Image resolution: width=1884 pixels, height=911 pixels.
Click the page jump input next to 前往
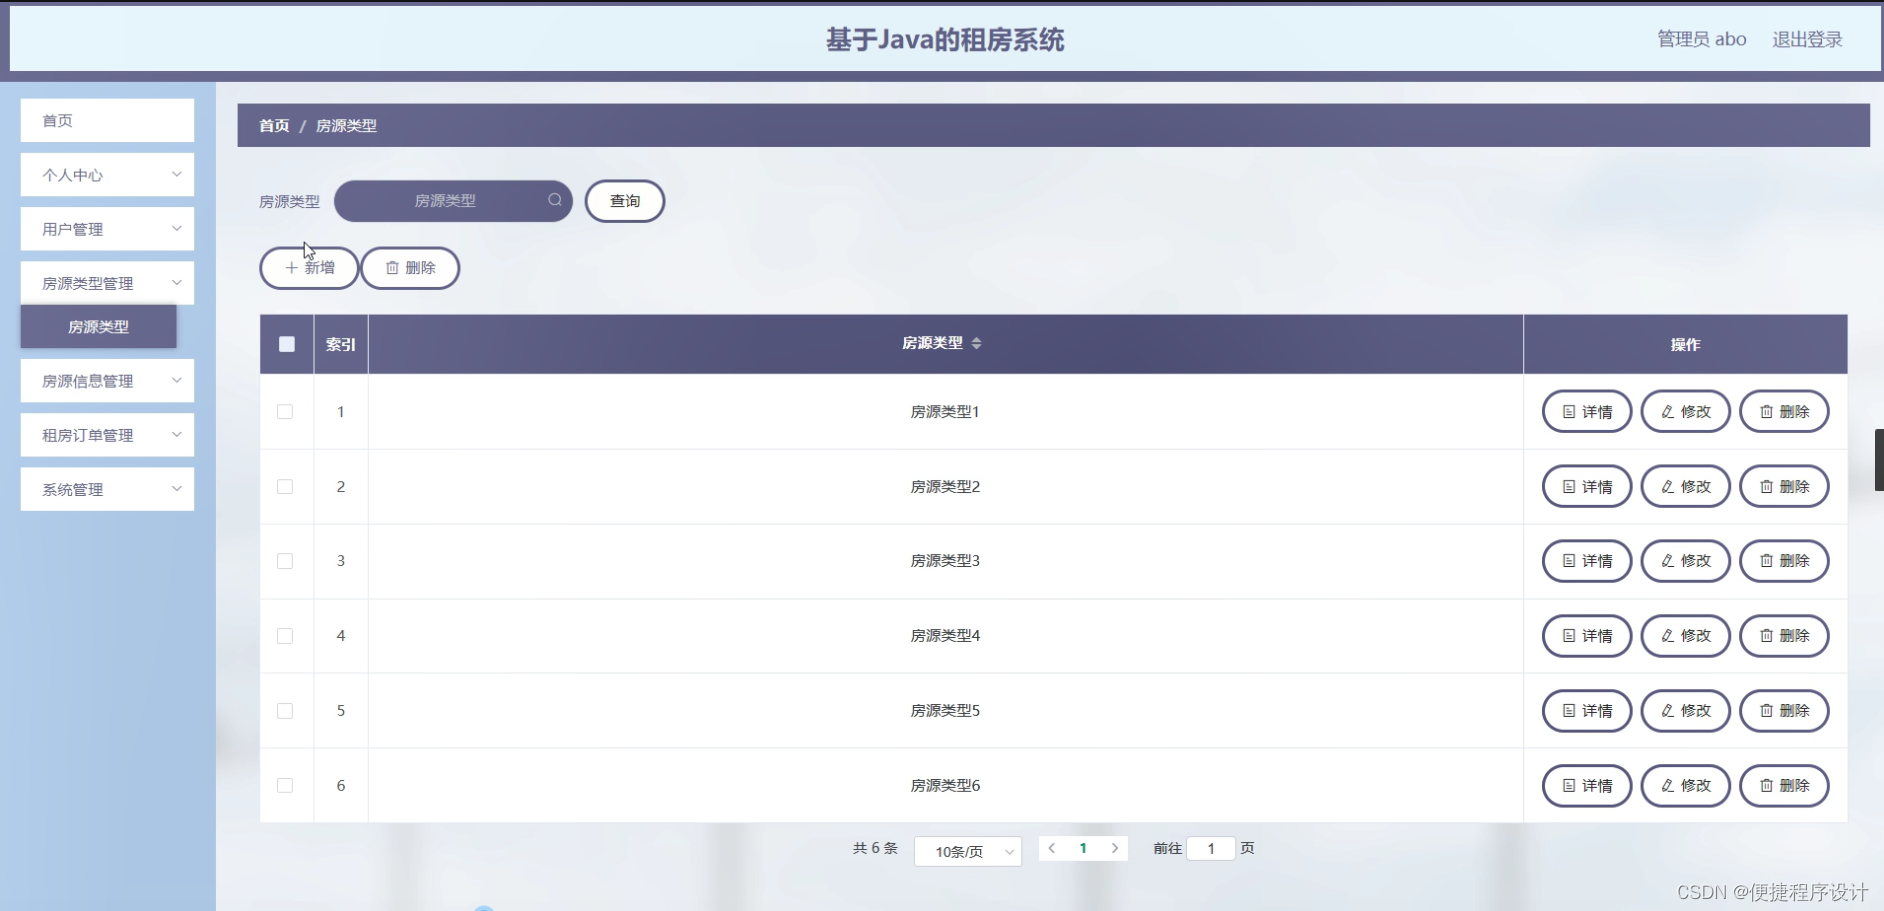pos(1211,847)
